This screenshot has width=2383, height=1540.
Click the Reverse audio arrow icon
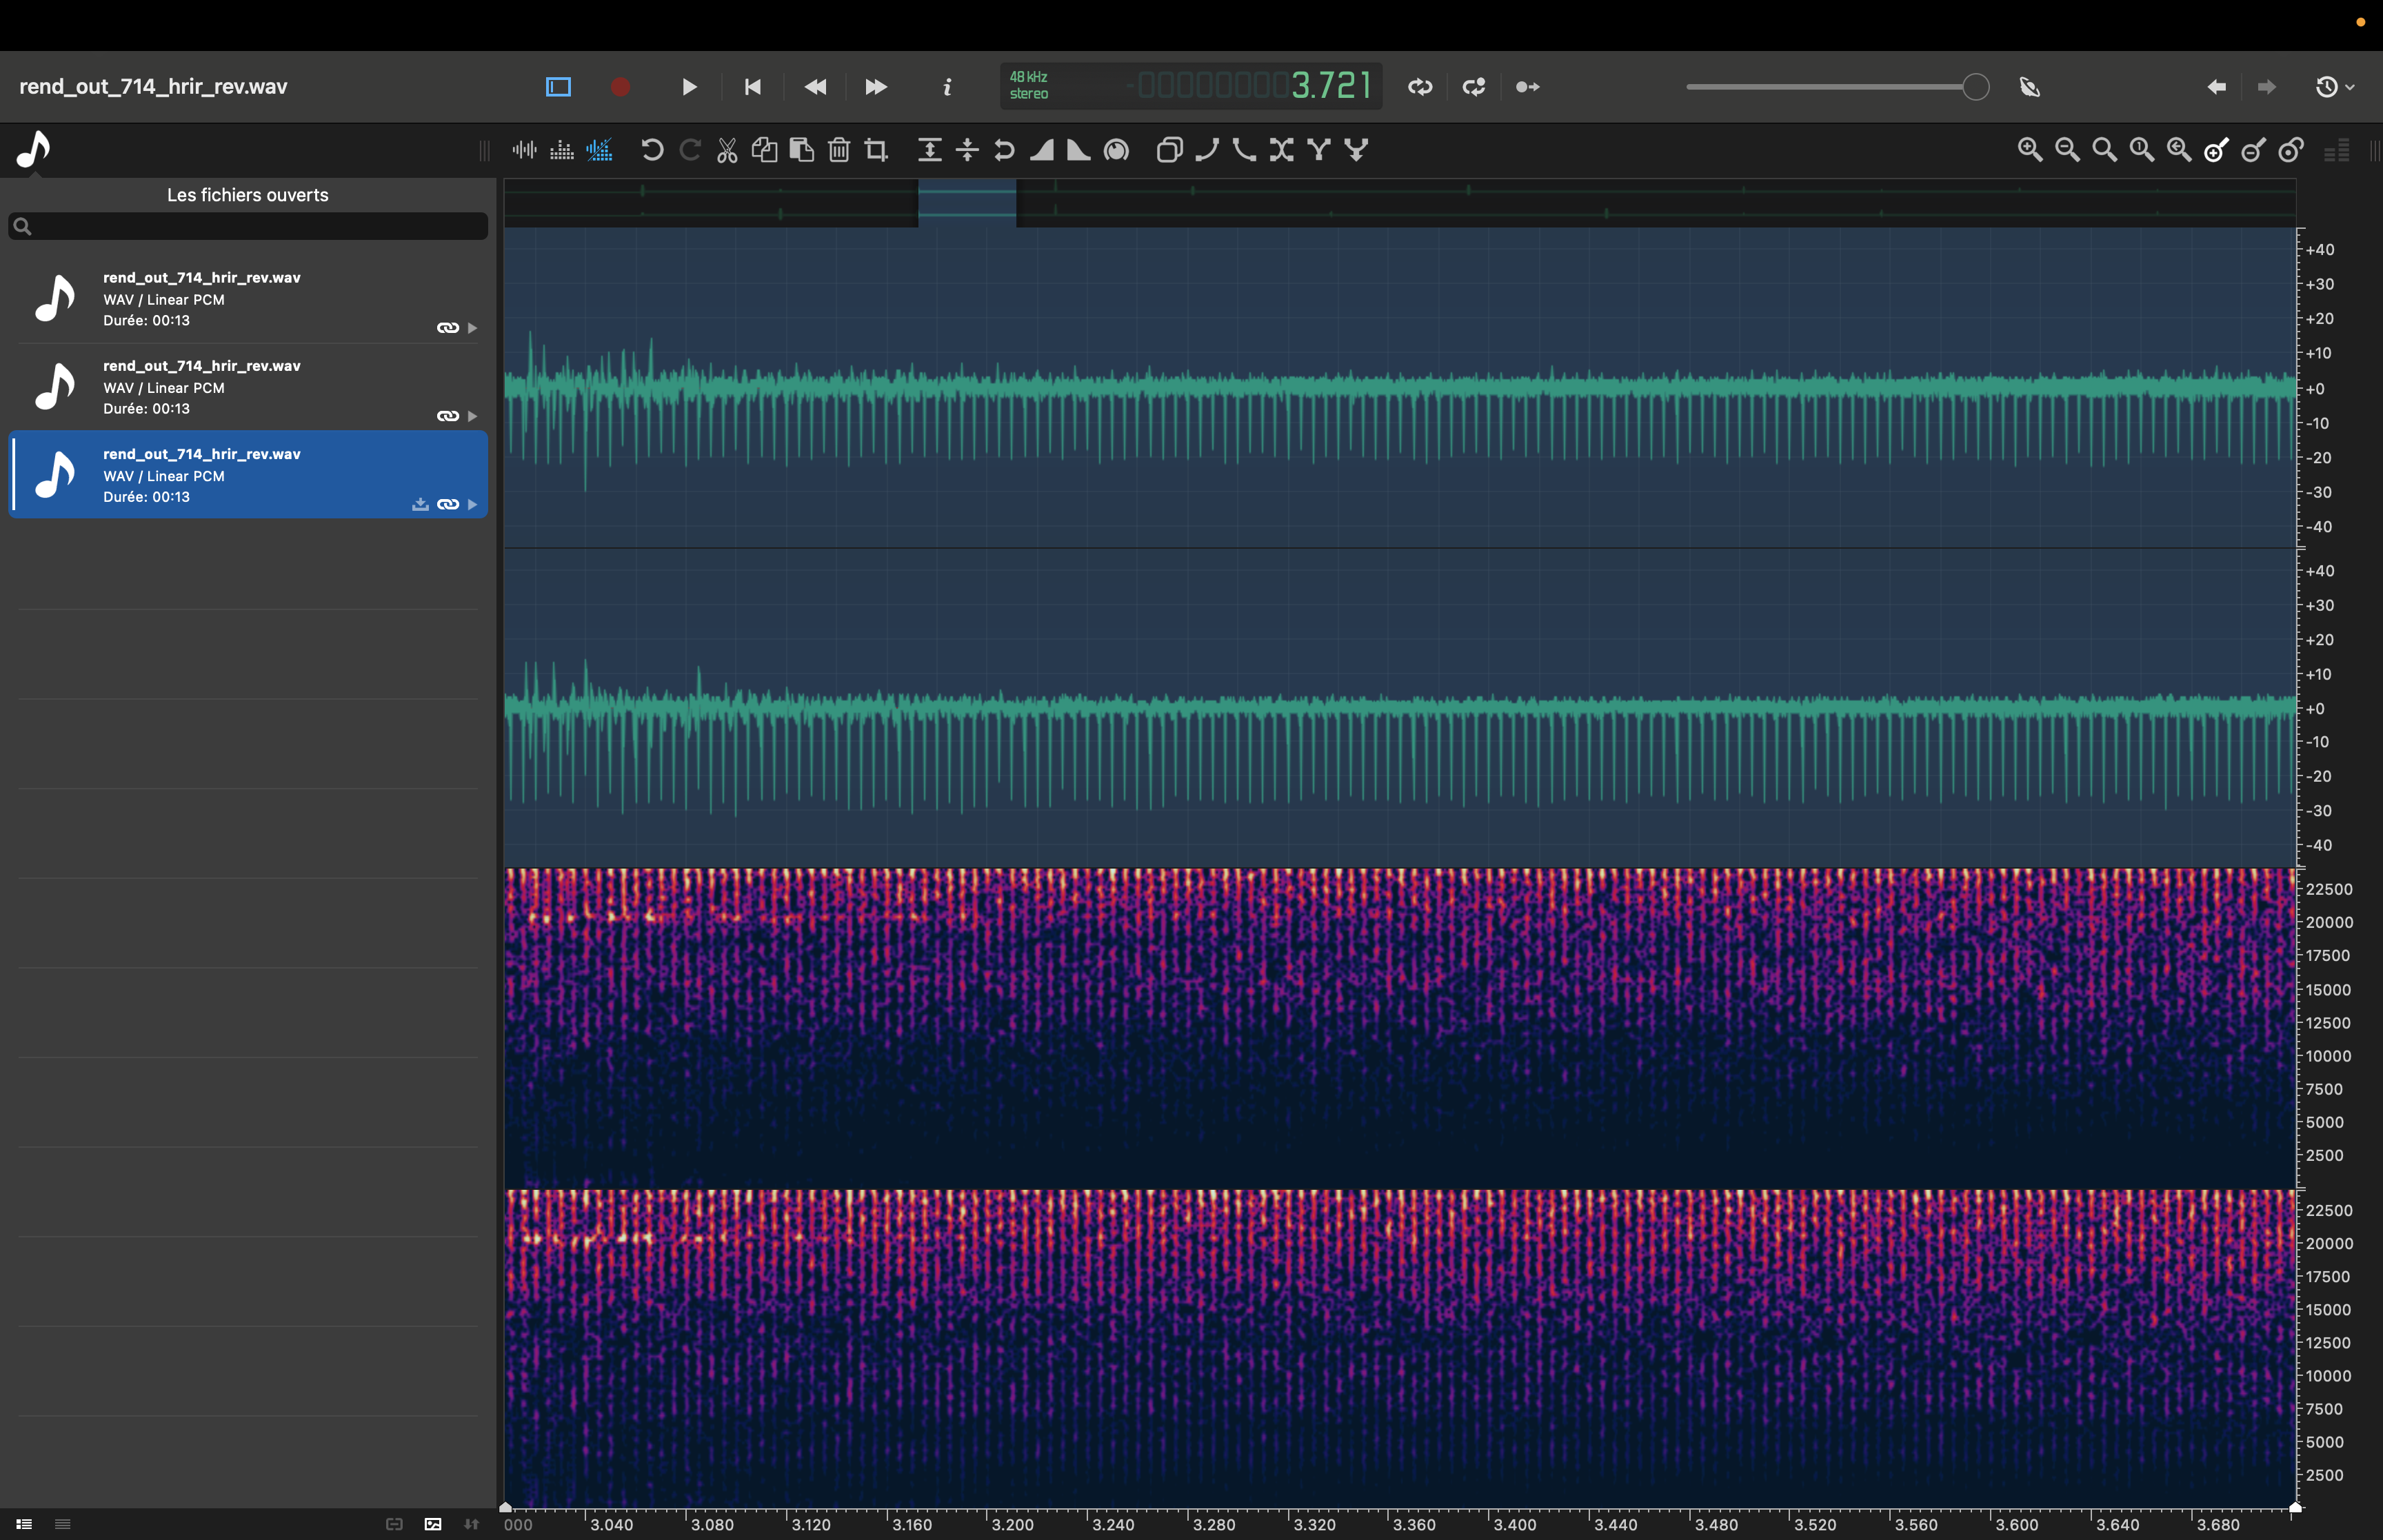pyautogui.click(x=1004, y=150)
